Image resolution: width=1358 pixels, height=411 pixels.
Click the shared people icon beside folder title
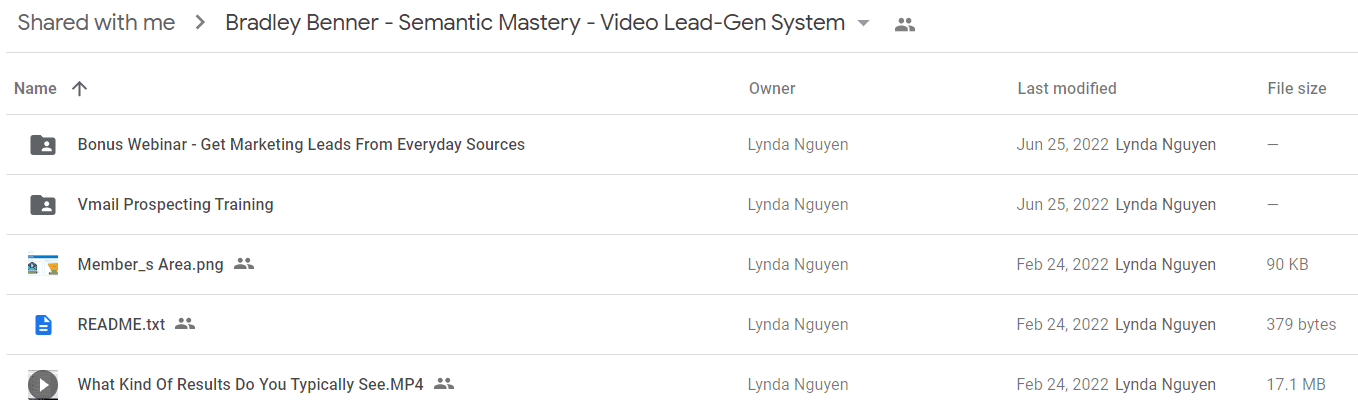(905, 24)
